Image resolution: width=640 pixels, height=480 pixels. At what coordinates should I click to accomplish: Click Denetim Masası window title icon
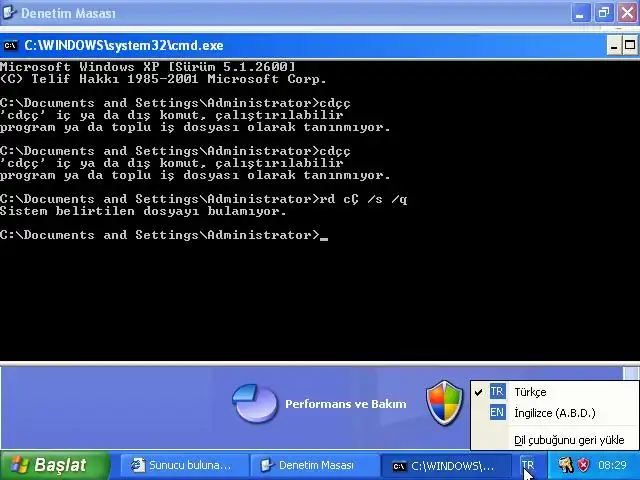[x=9, y=12]
